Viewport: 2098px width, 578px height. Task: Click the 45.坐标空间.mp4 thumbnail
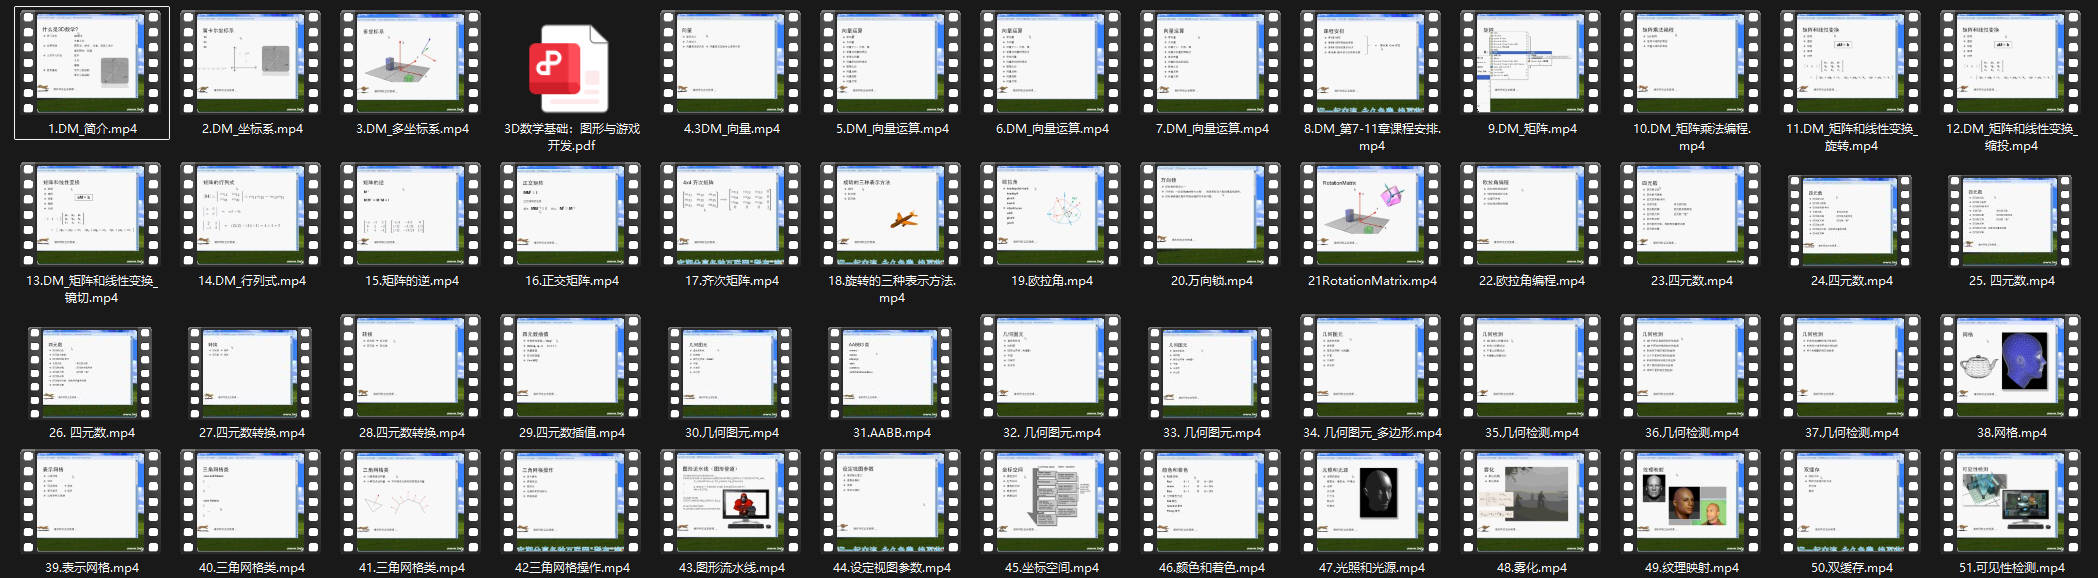[1051, 502]
